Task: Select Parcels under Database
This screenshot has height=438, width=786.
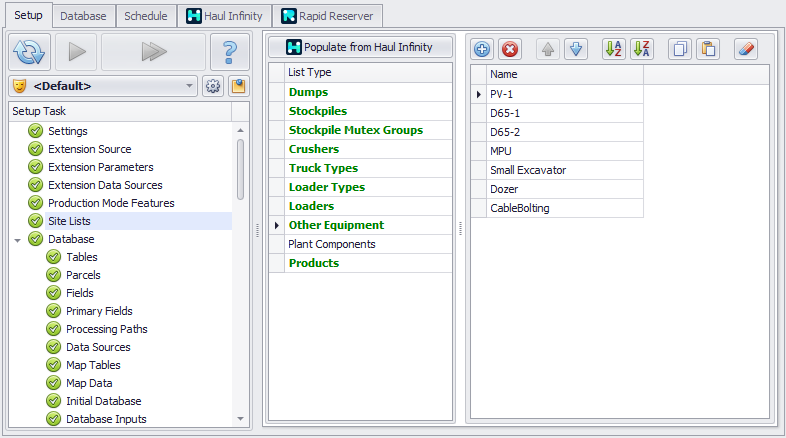Action: [83, 275]
